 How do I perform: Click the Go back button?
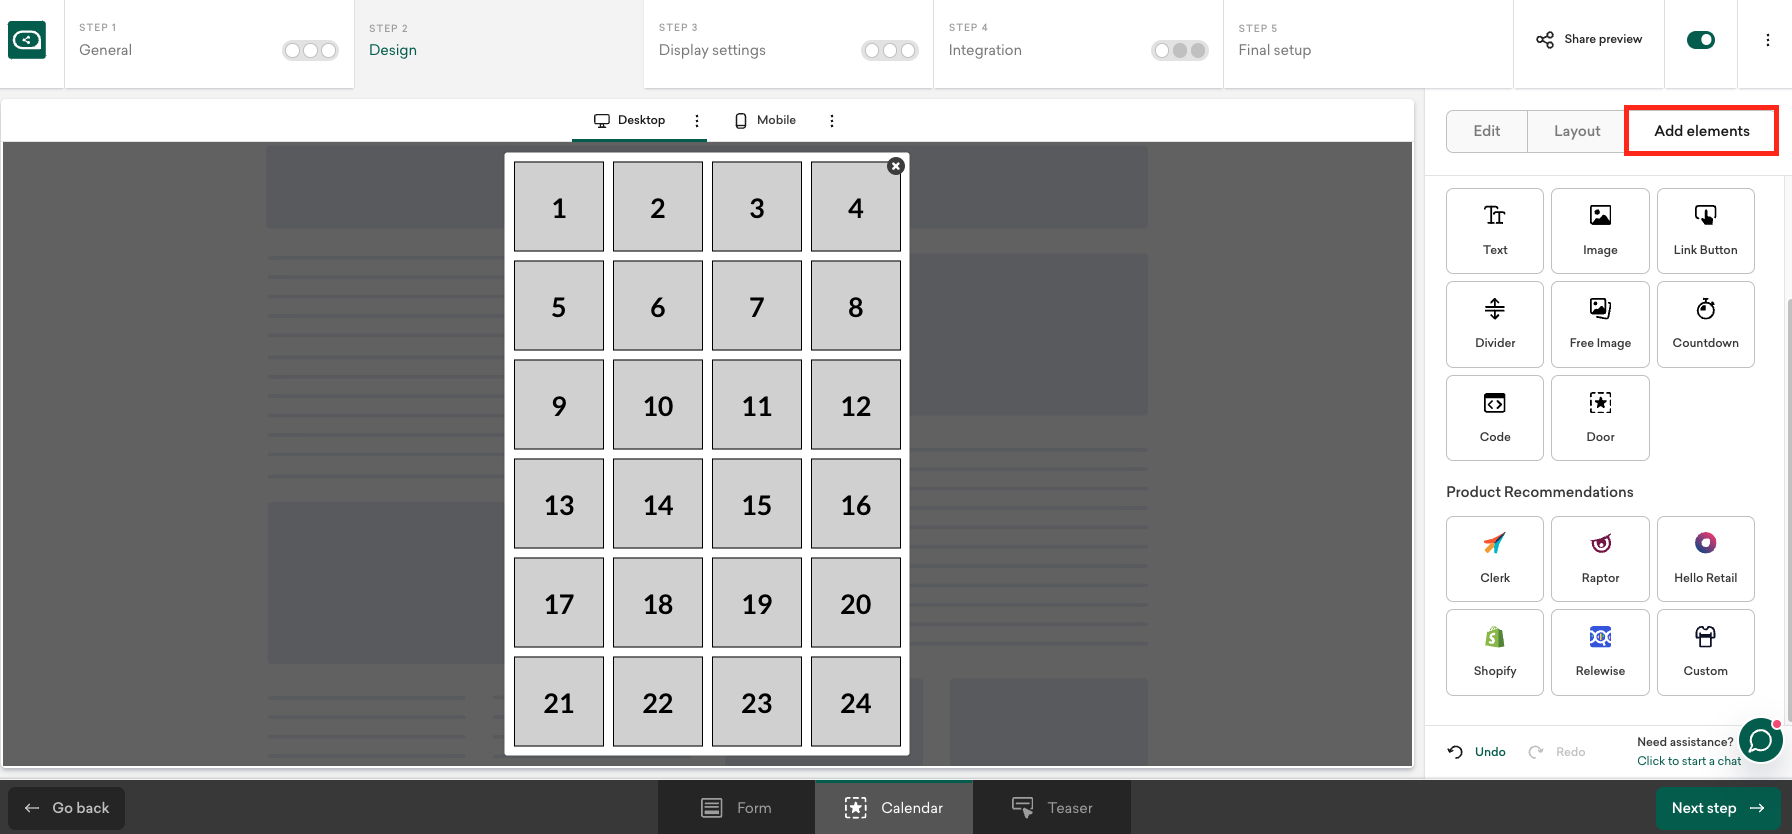point(67,808)
